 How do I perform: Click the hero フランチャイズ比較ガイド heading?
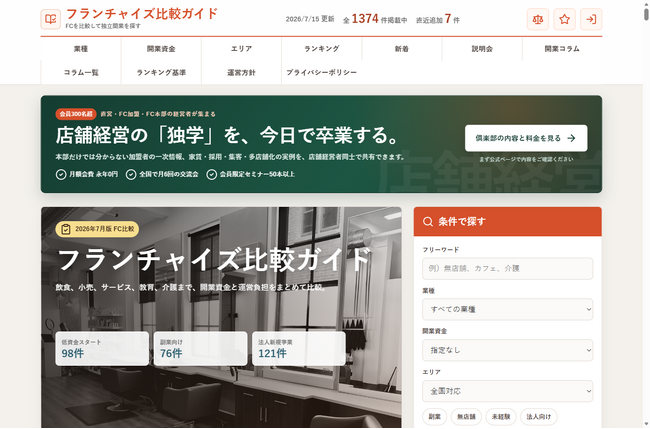(x=214, y=260)
